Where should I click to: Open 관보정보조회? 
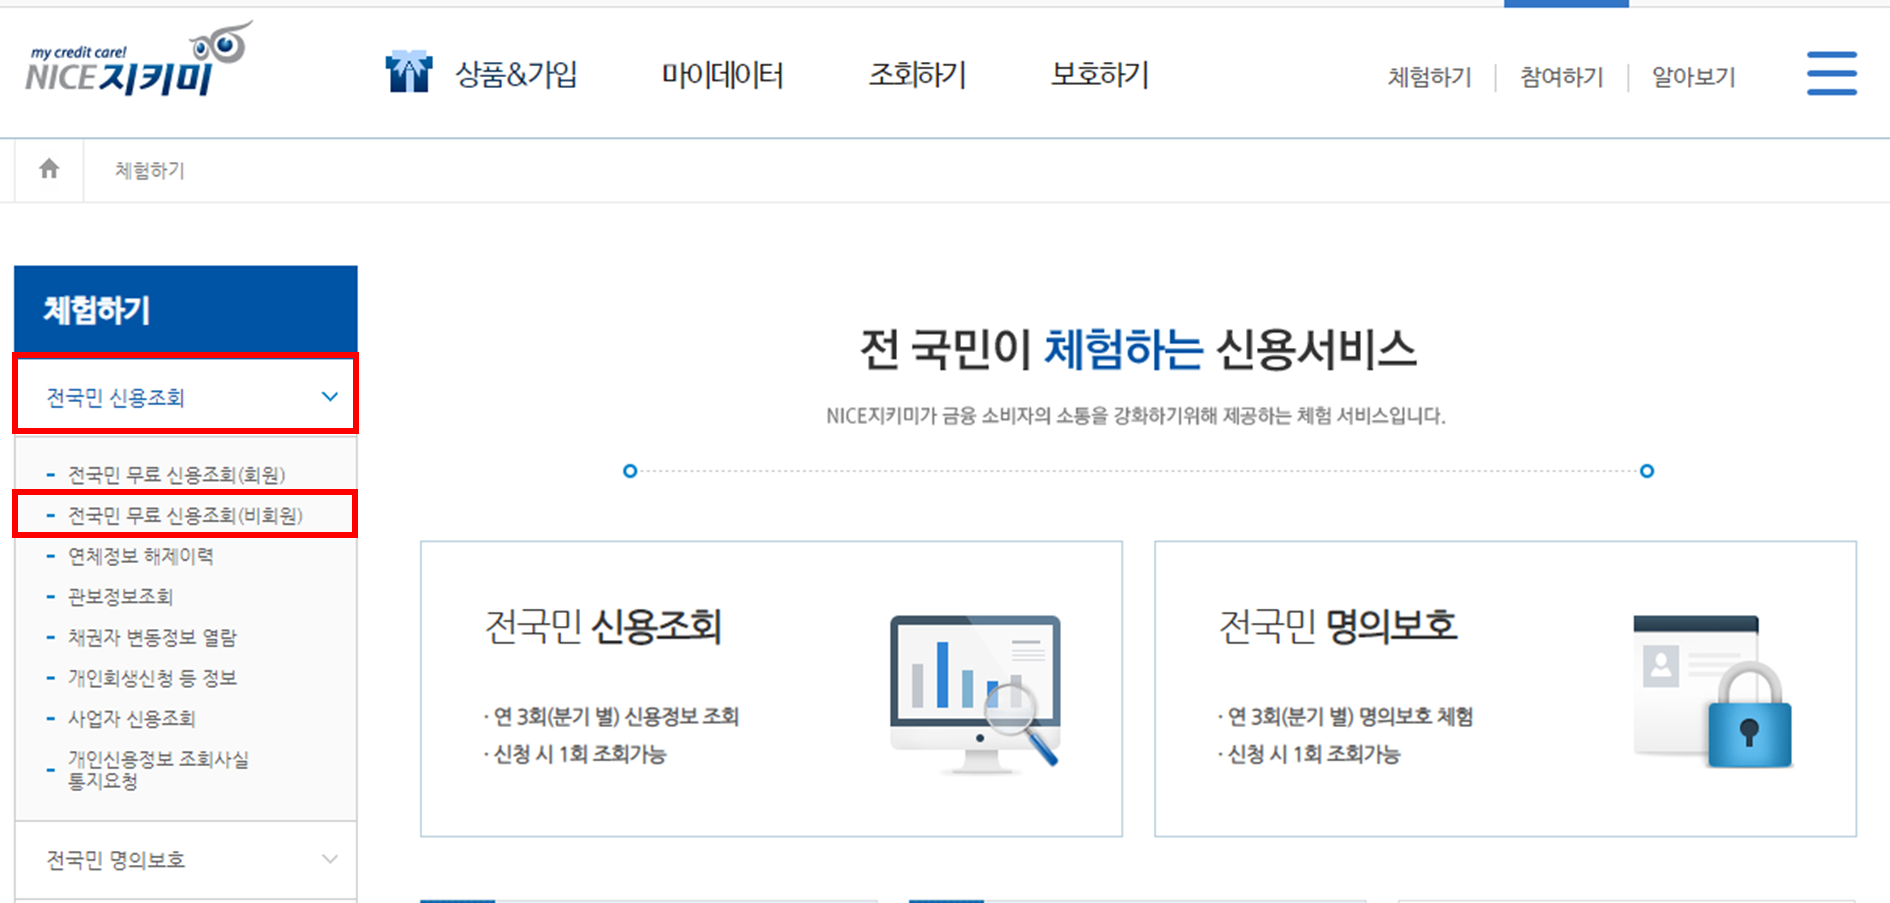(x=120, y=597)
